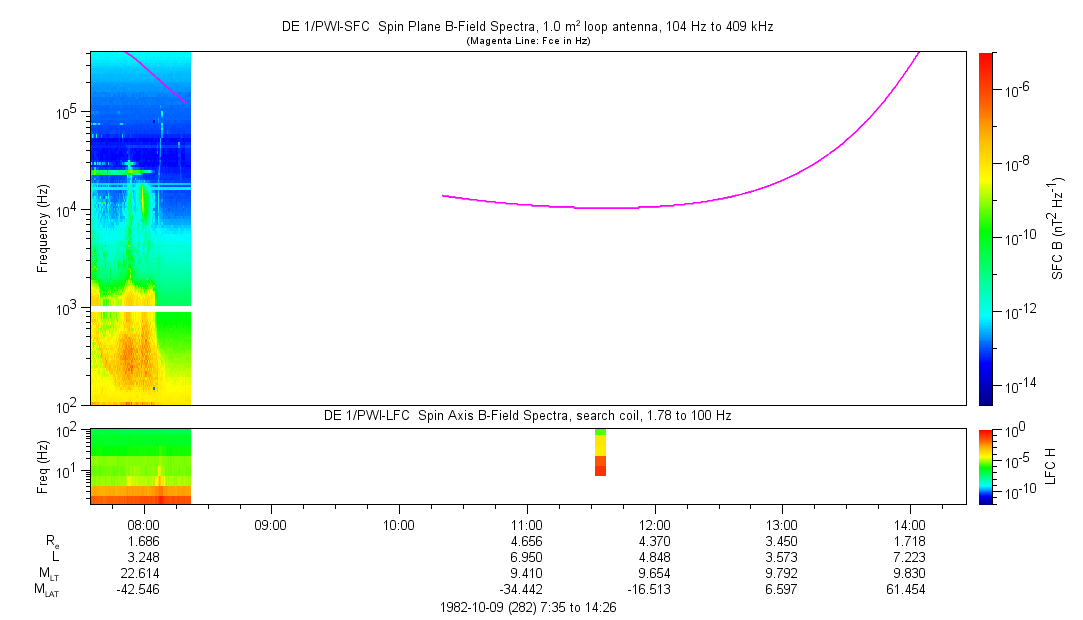The height and width of the screenshot is (620, 1083).
Task: Click the 10^-5 LFC colorbar tick label
Action: point(1019,460)
